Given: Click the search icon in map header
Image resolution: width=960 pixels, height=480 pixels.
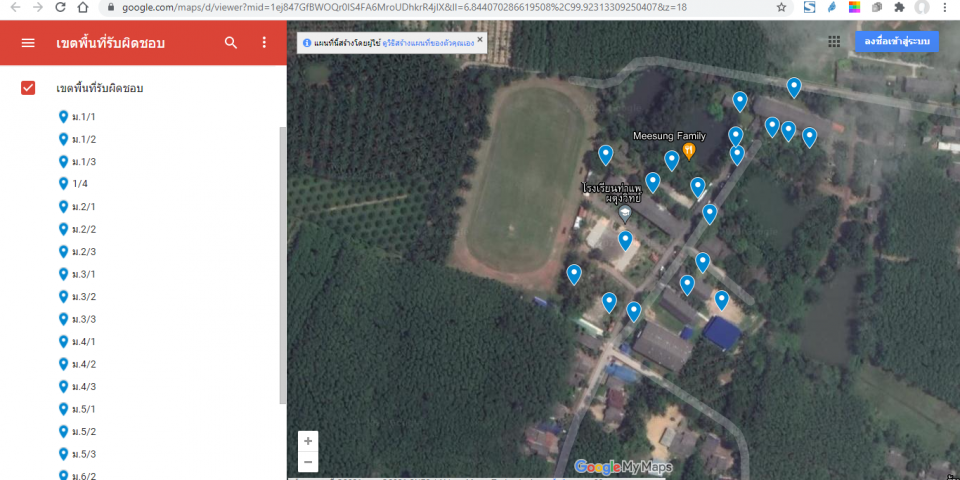Looking at the screenshot, I should click(x=231, y=43).
